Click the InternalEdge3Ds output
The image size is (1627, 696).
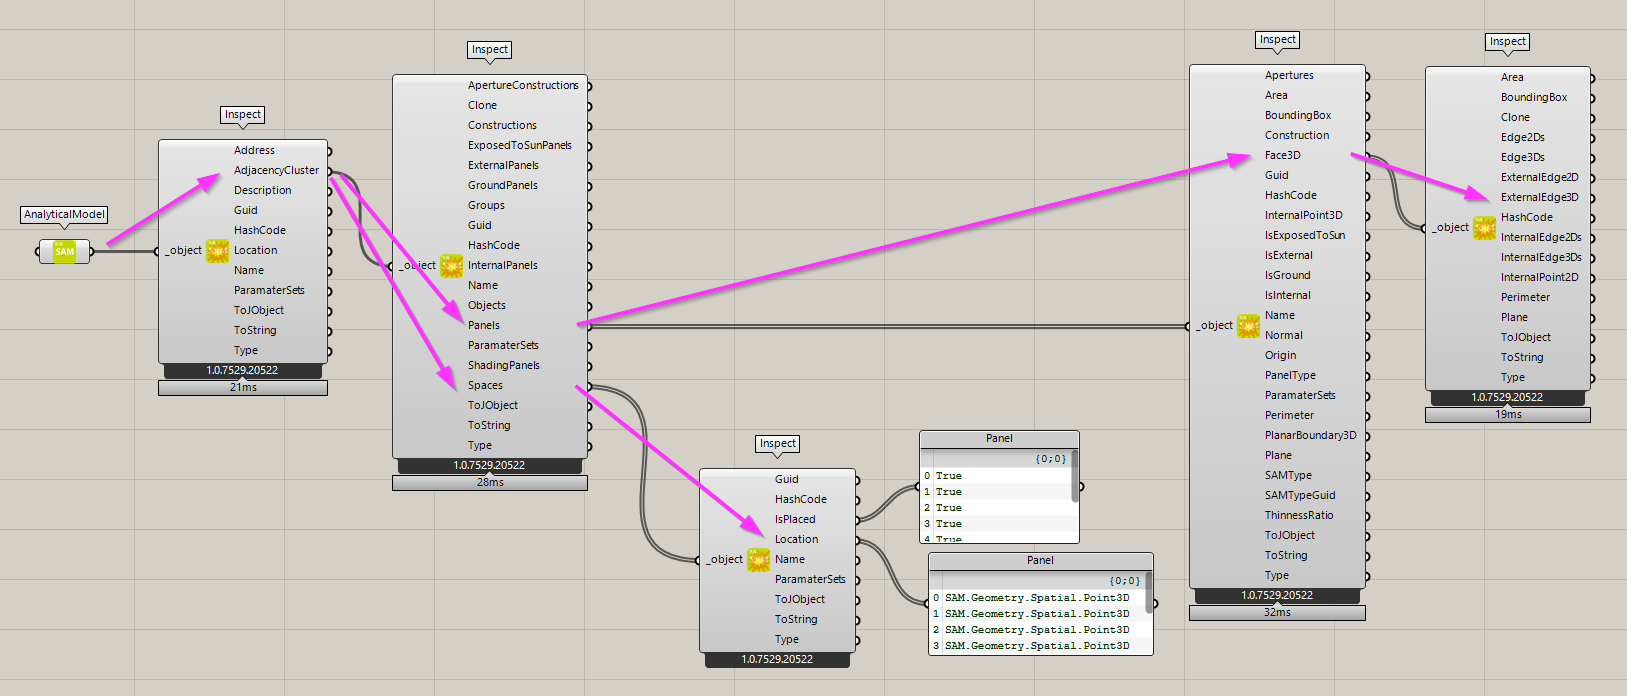tap(1541, 258)
